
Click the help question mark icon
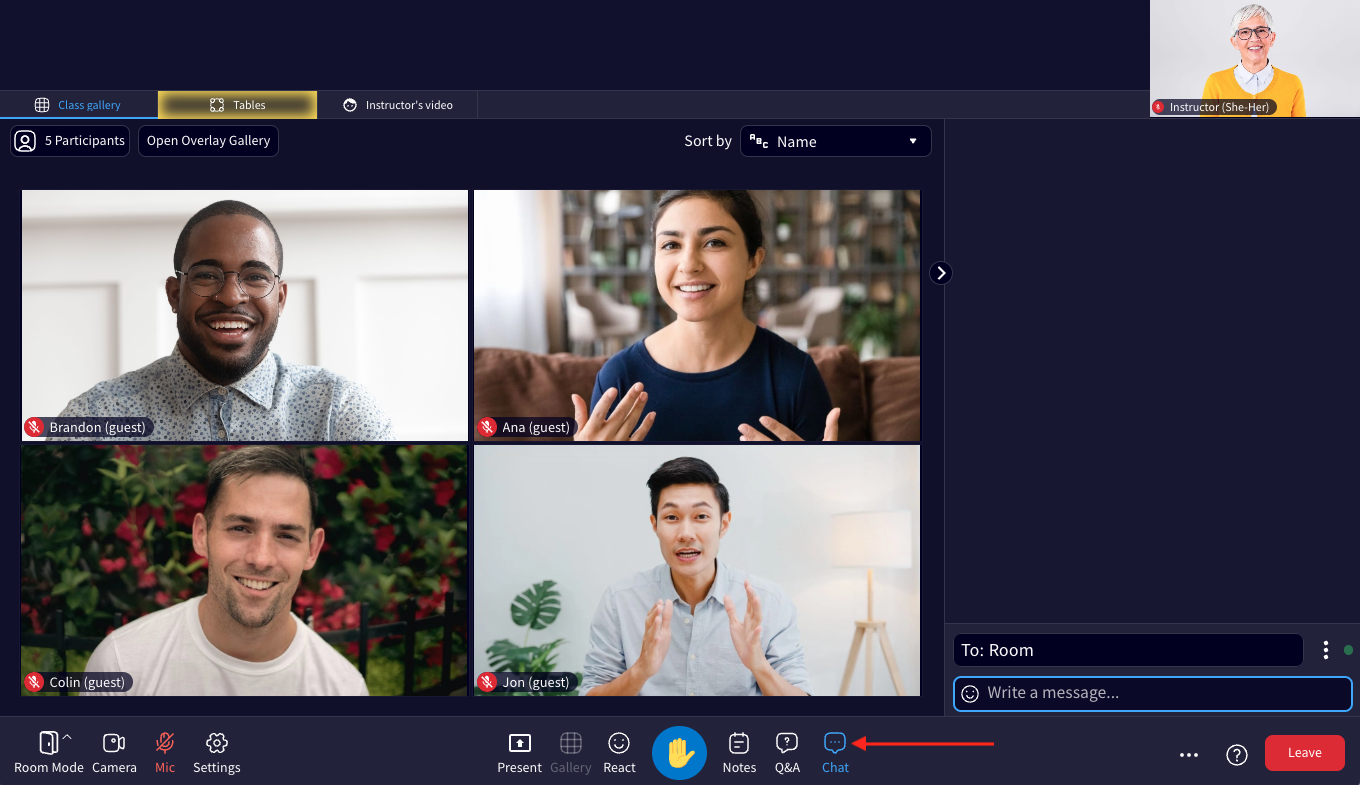pyautogui.click(x=1237, y=754)
